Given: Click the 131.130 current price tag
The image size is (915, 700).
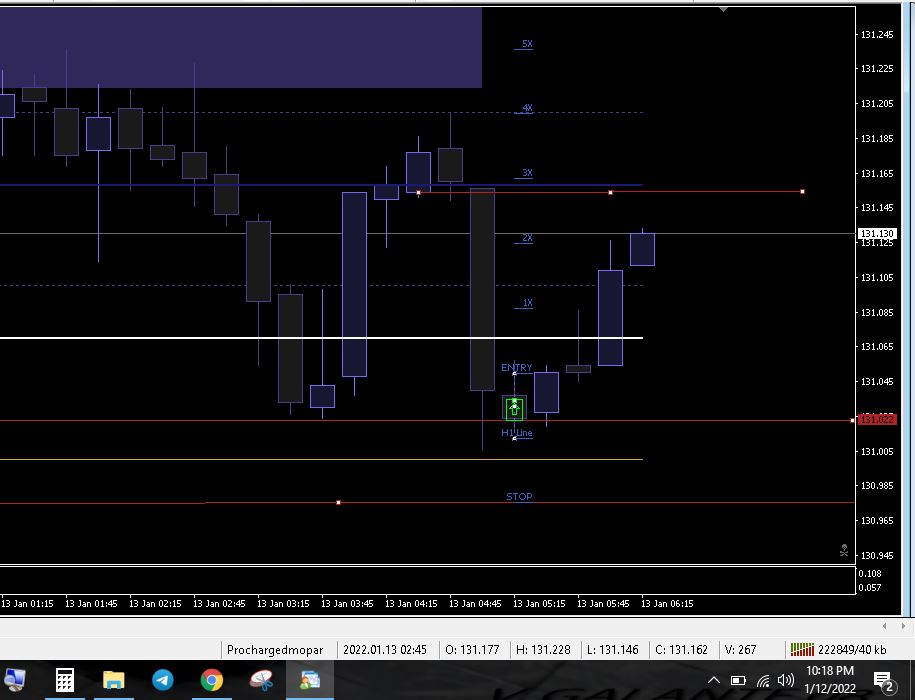Looking at the screenshot, I should pos(876,233).
